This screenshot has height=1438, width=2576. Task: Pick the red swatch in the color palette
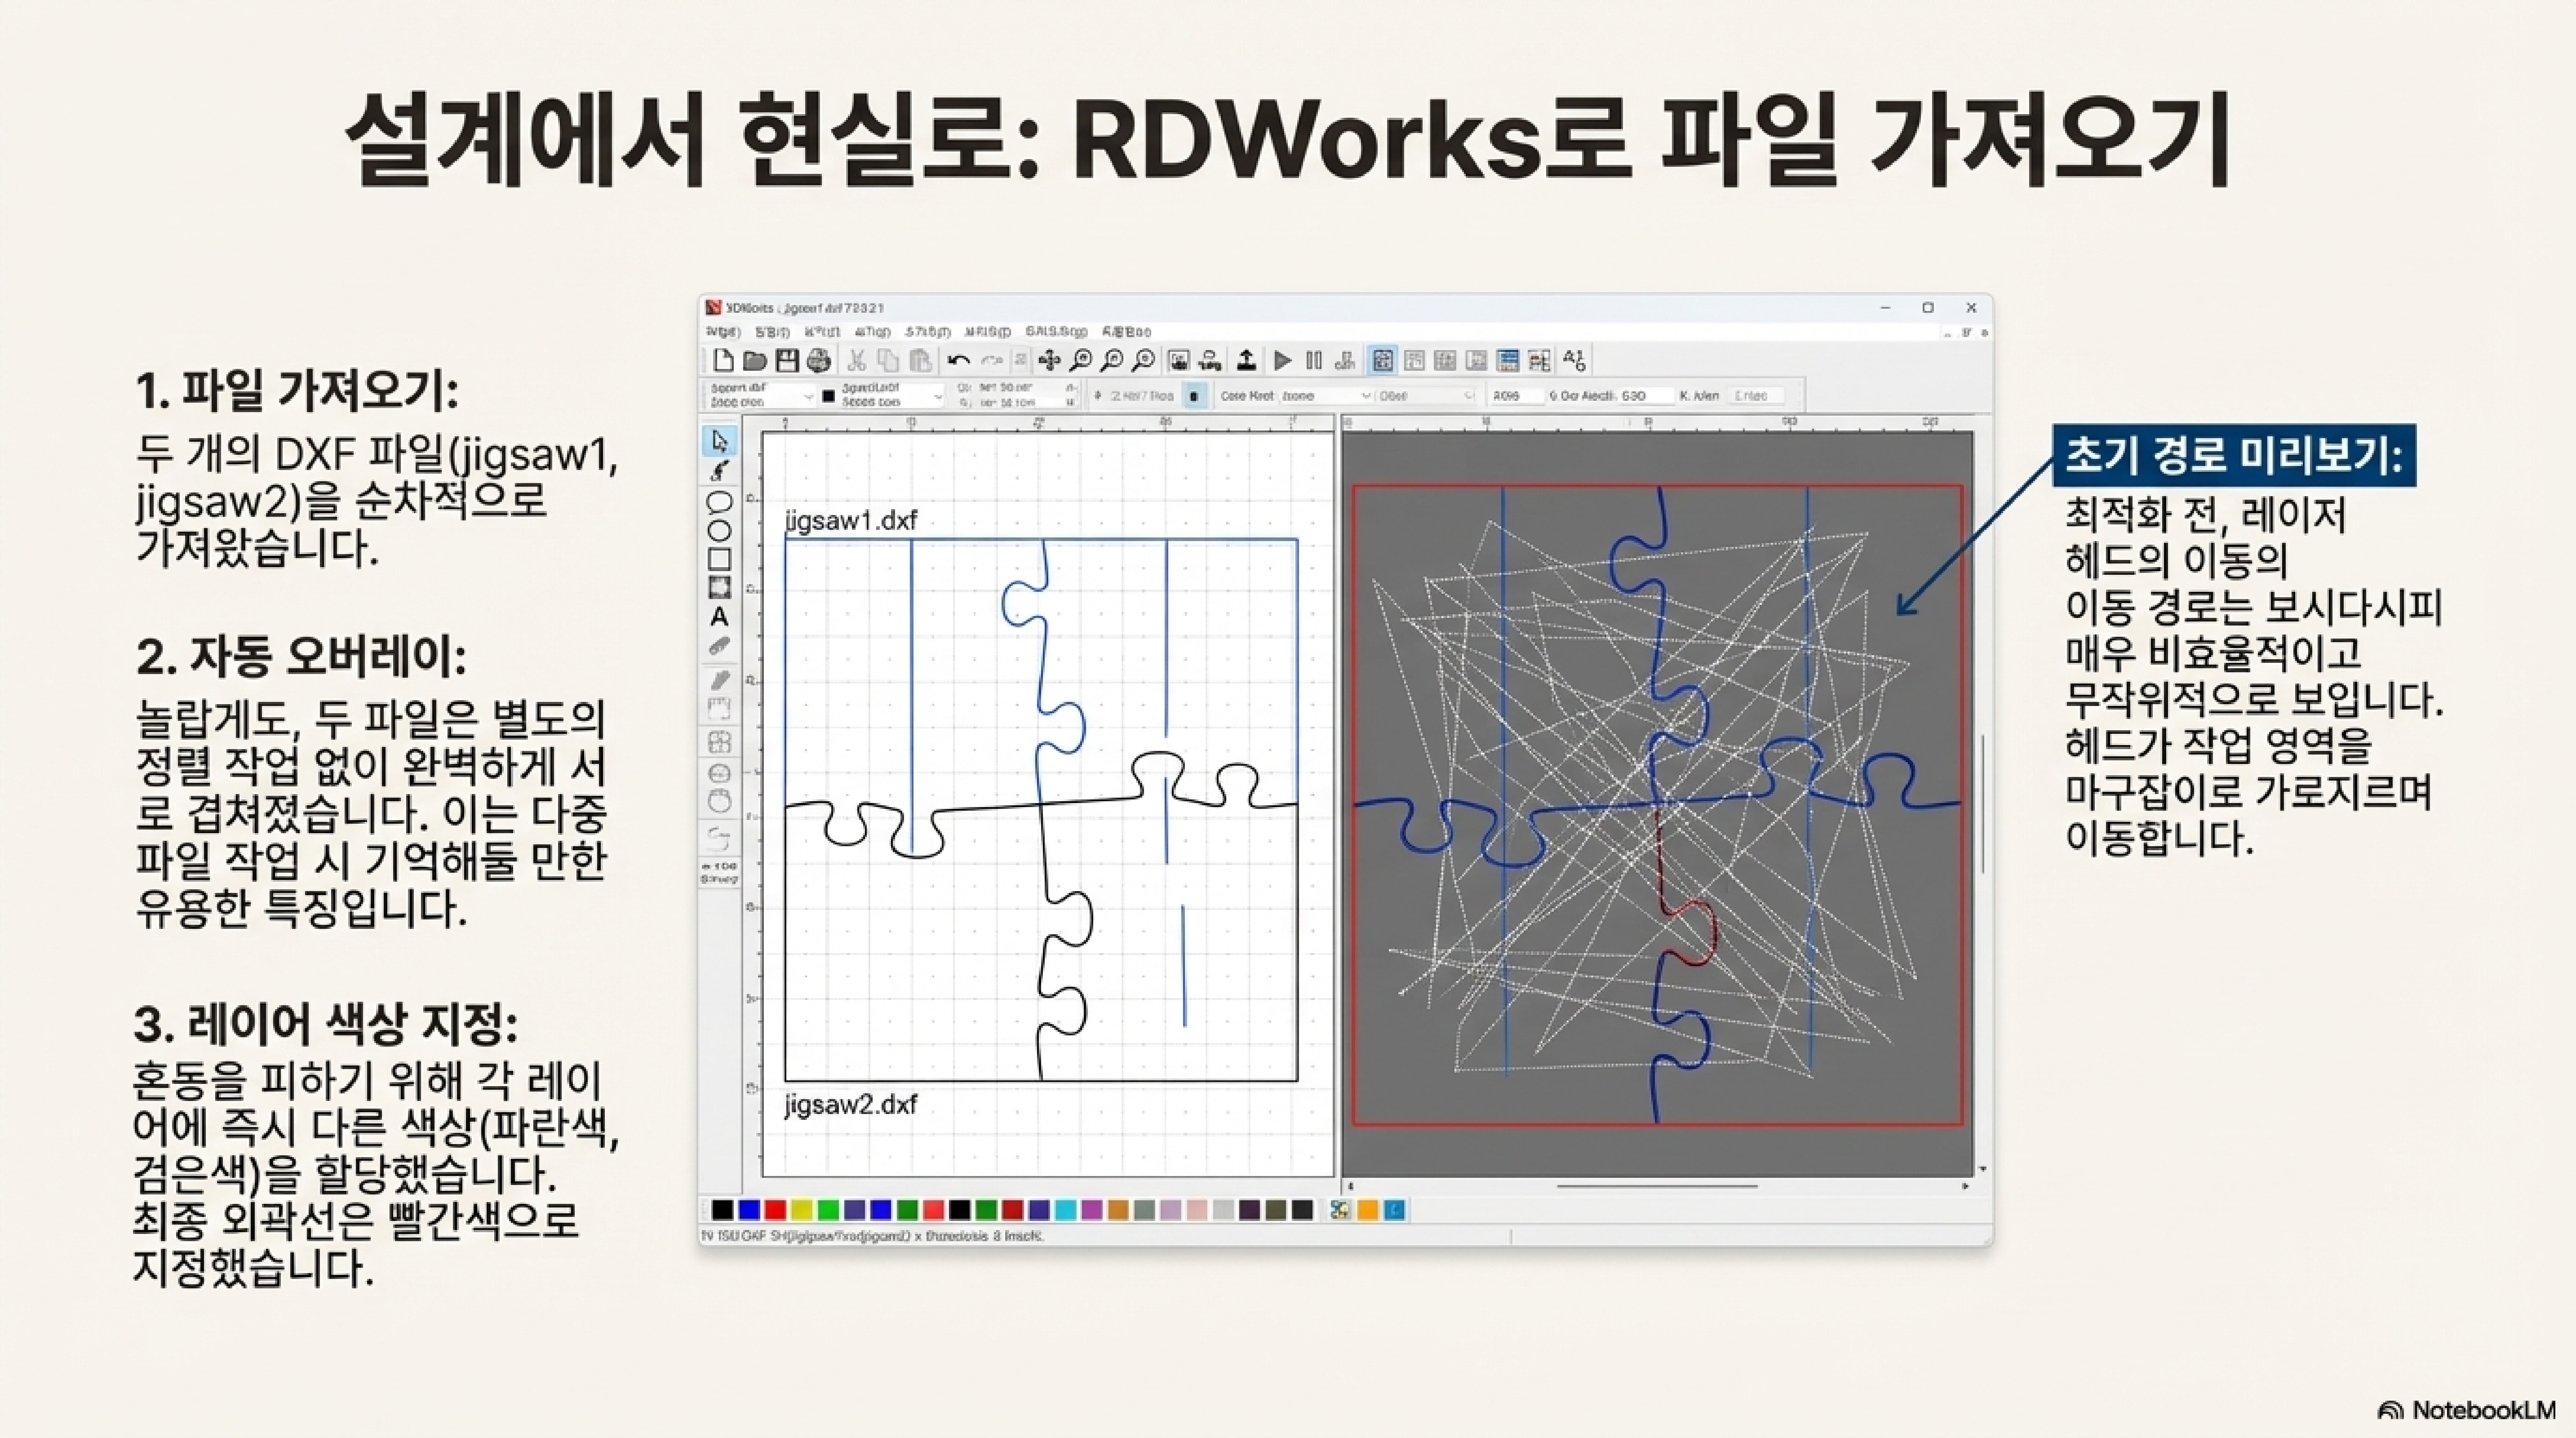[775, 1211]
